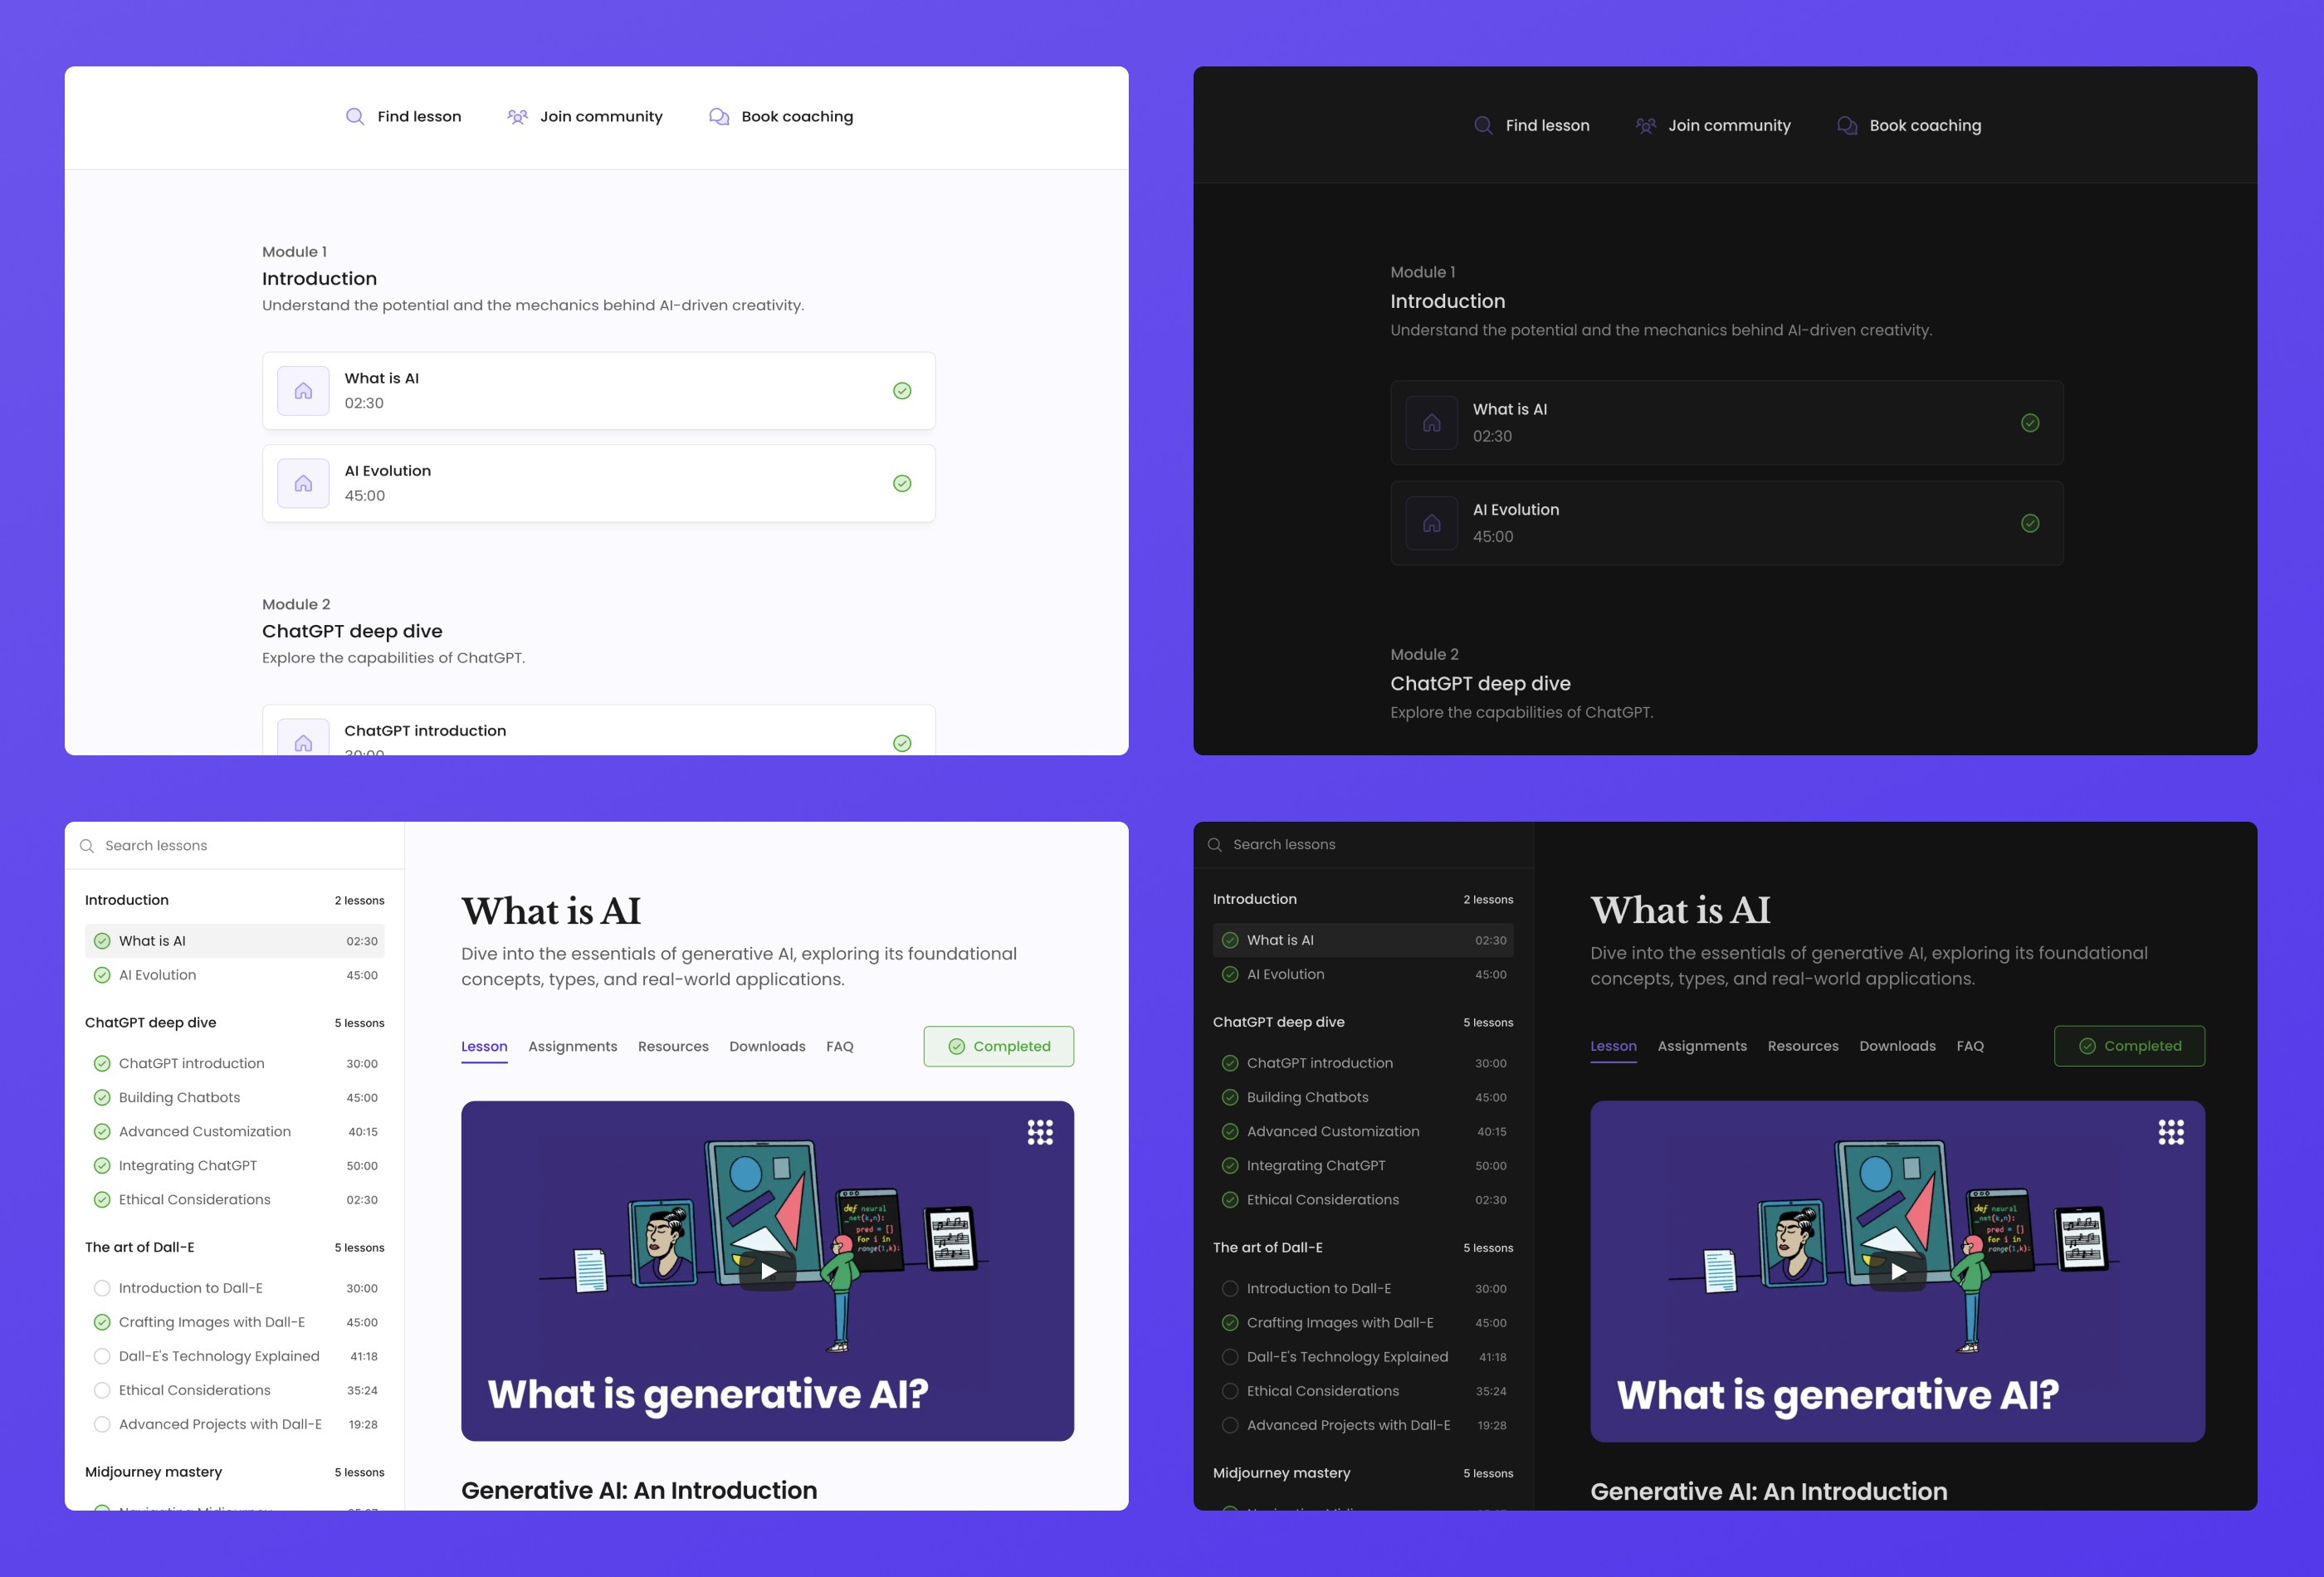Click the Book coaching chat bubble icon
The image size is (2324, 1577).
coord(718,116)
